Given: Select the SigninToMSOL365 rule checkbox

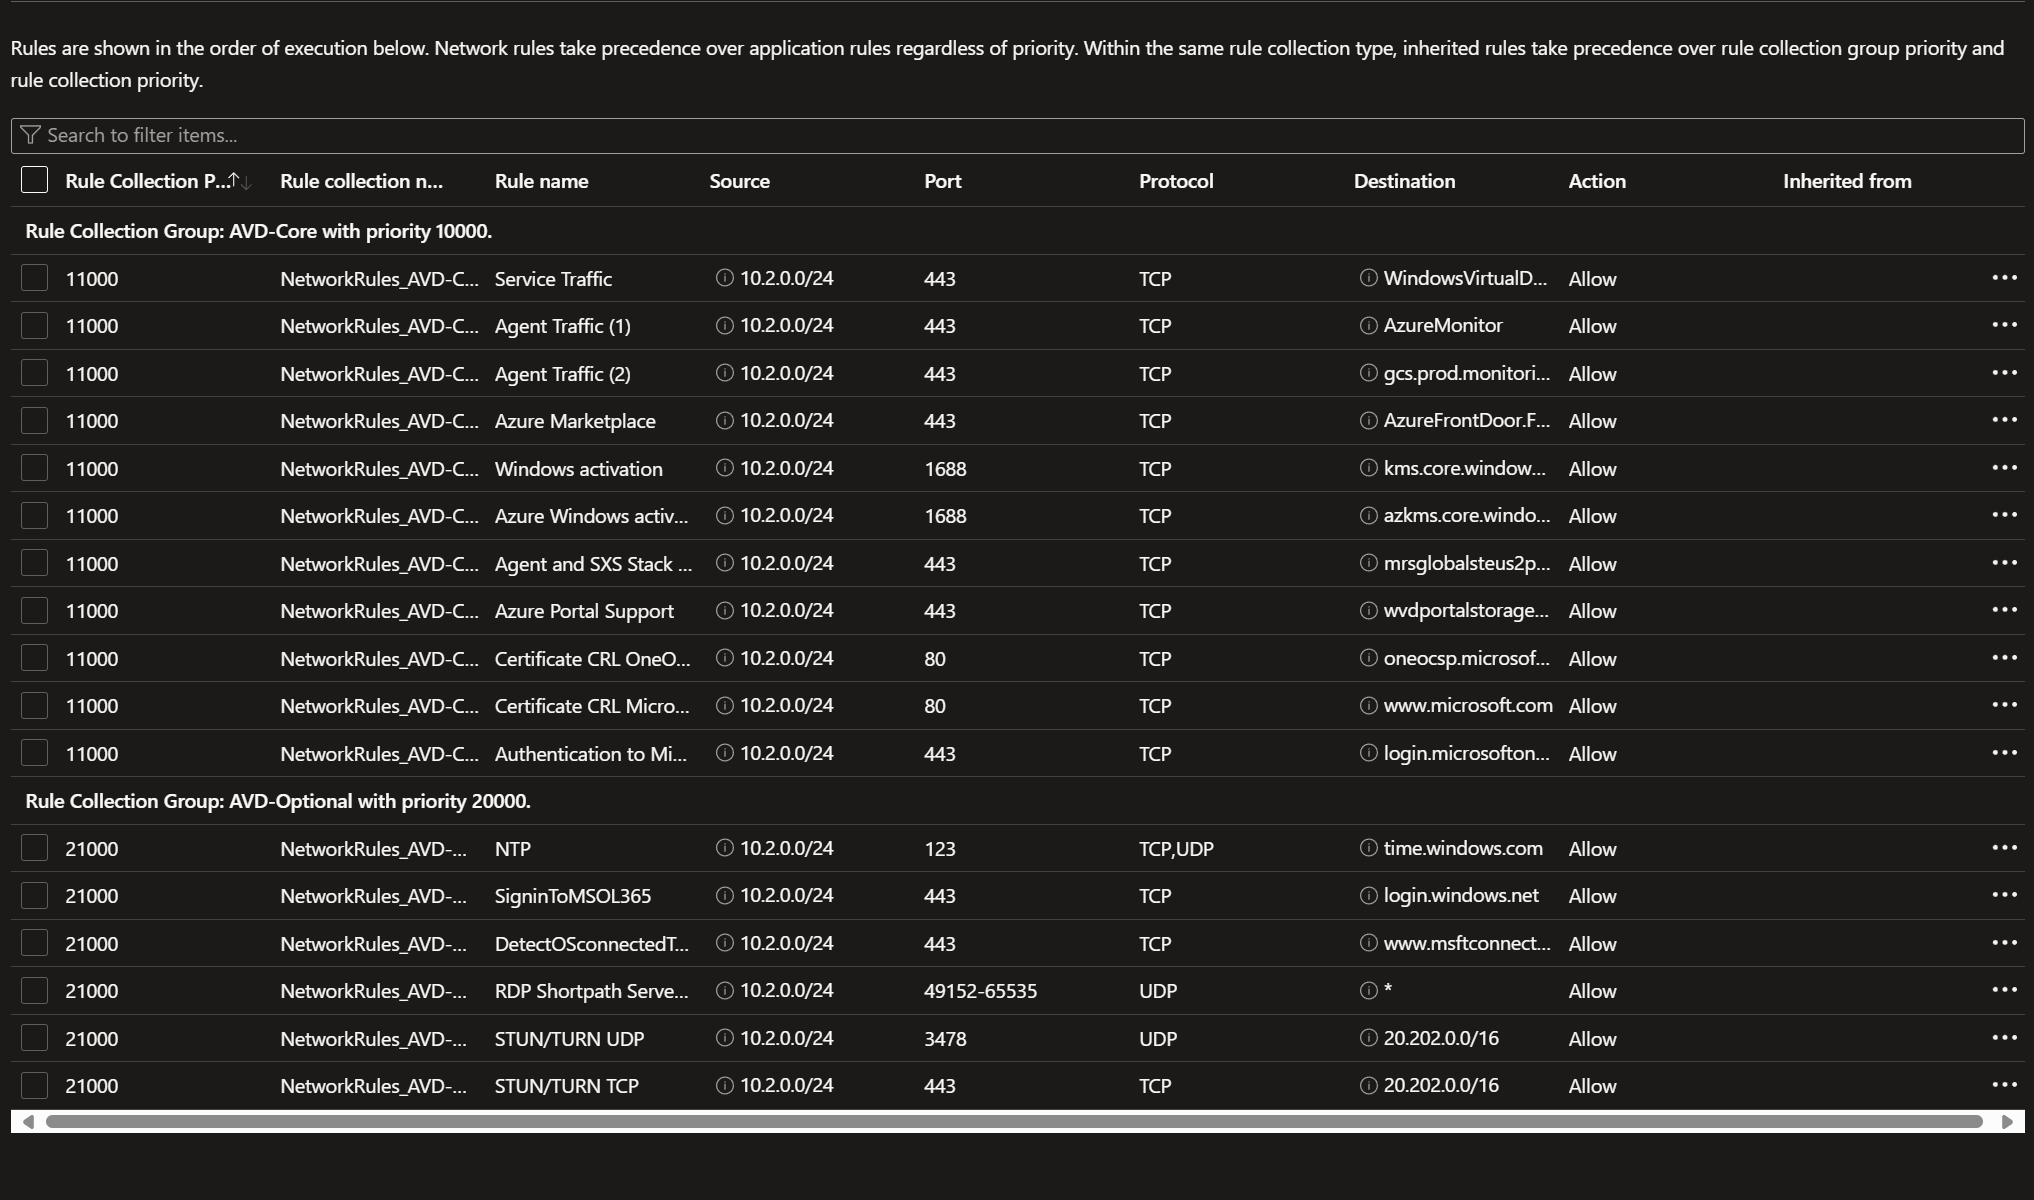Looking at the screenshot, I should [34, 896].
